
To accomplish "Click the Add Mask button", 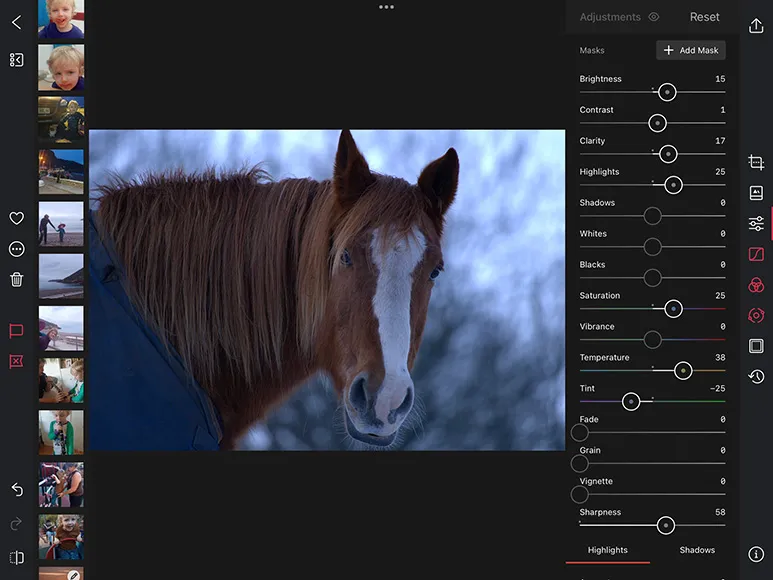I will point(691,50).
